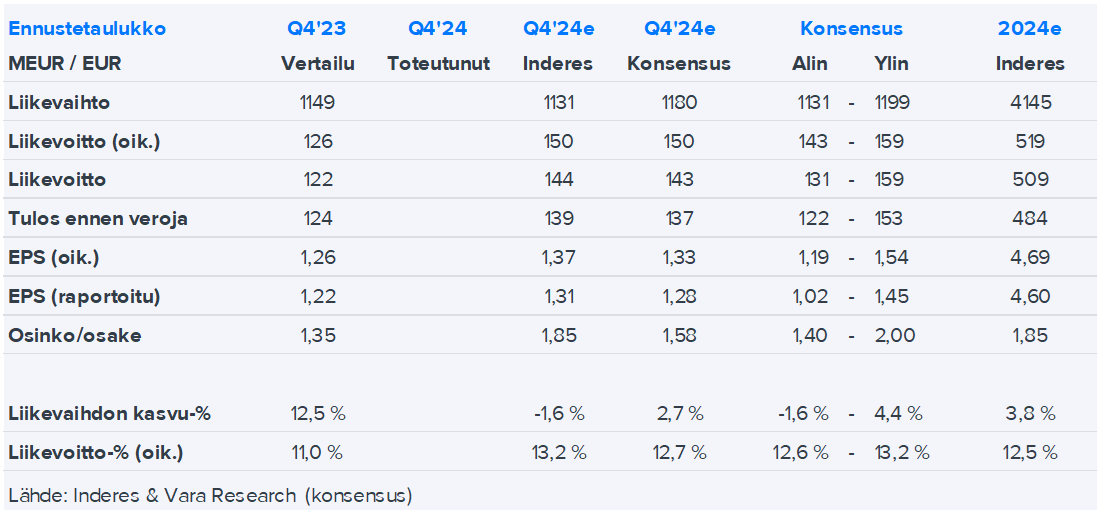The image size is (1099, 513).
Task: Select the Osinko/osake row label
Action: [x=74, y=335]
